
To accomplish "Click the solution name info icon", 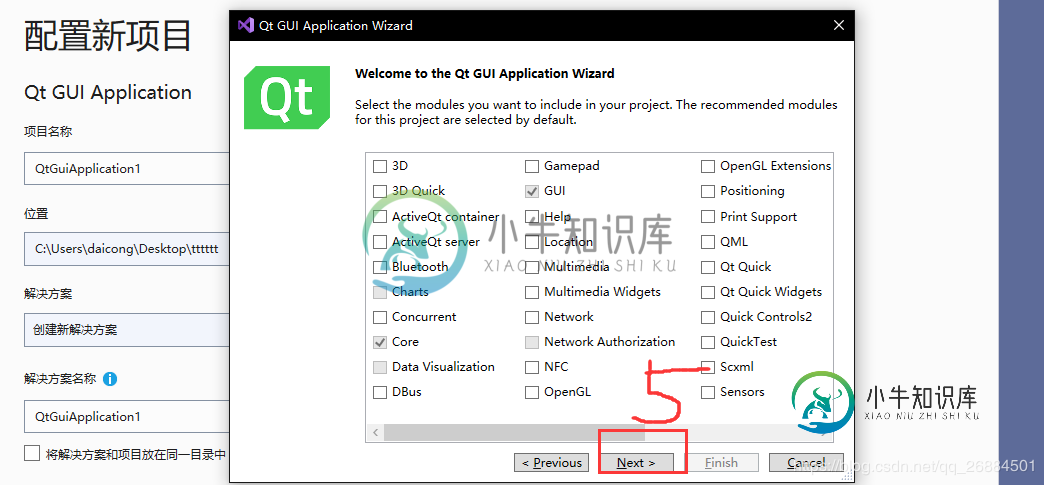I will point(110,379).
